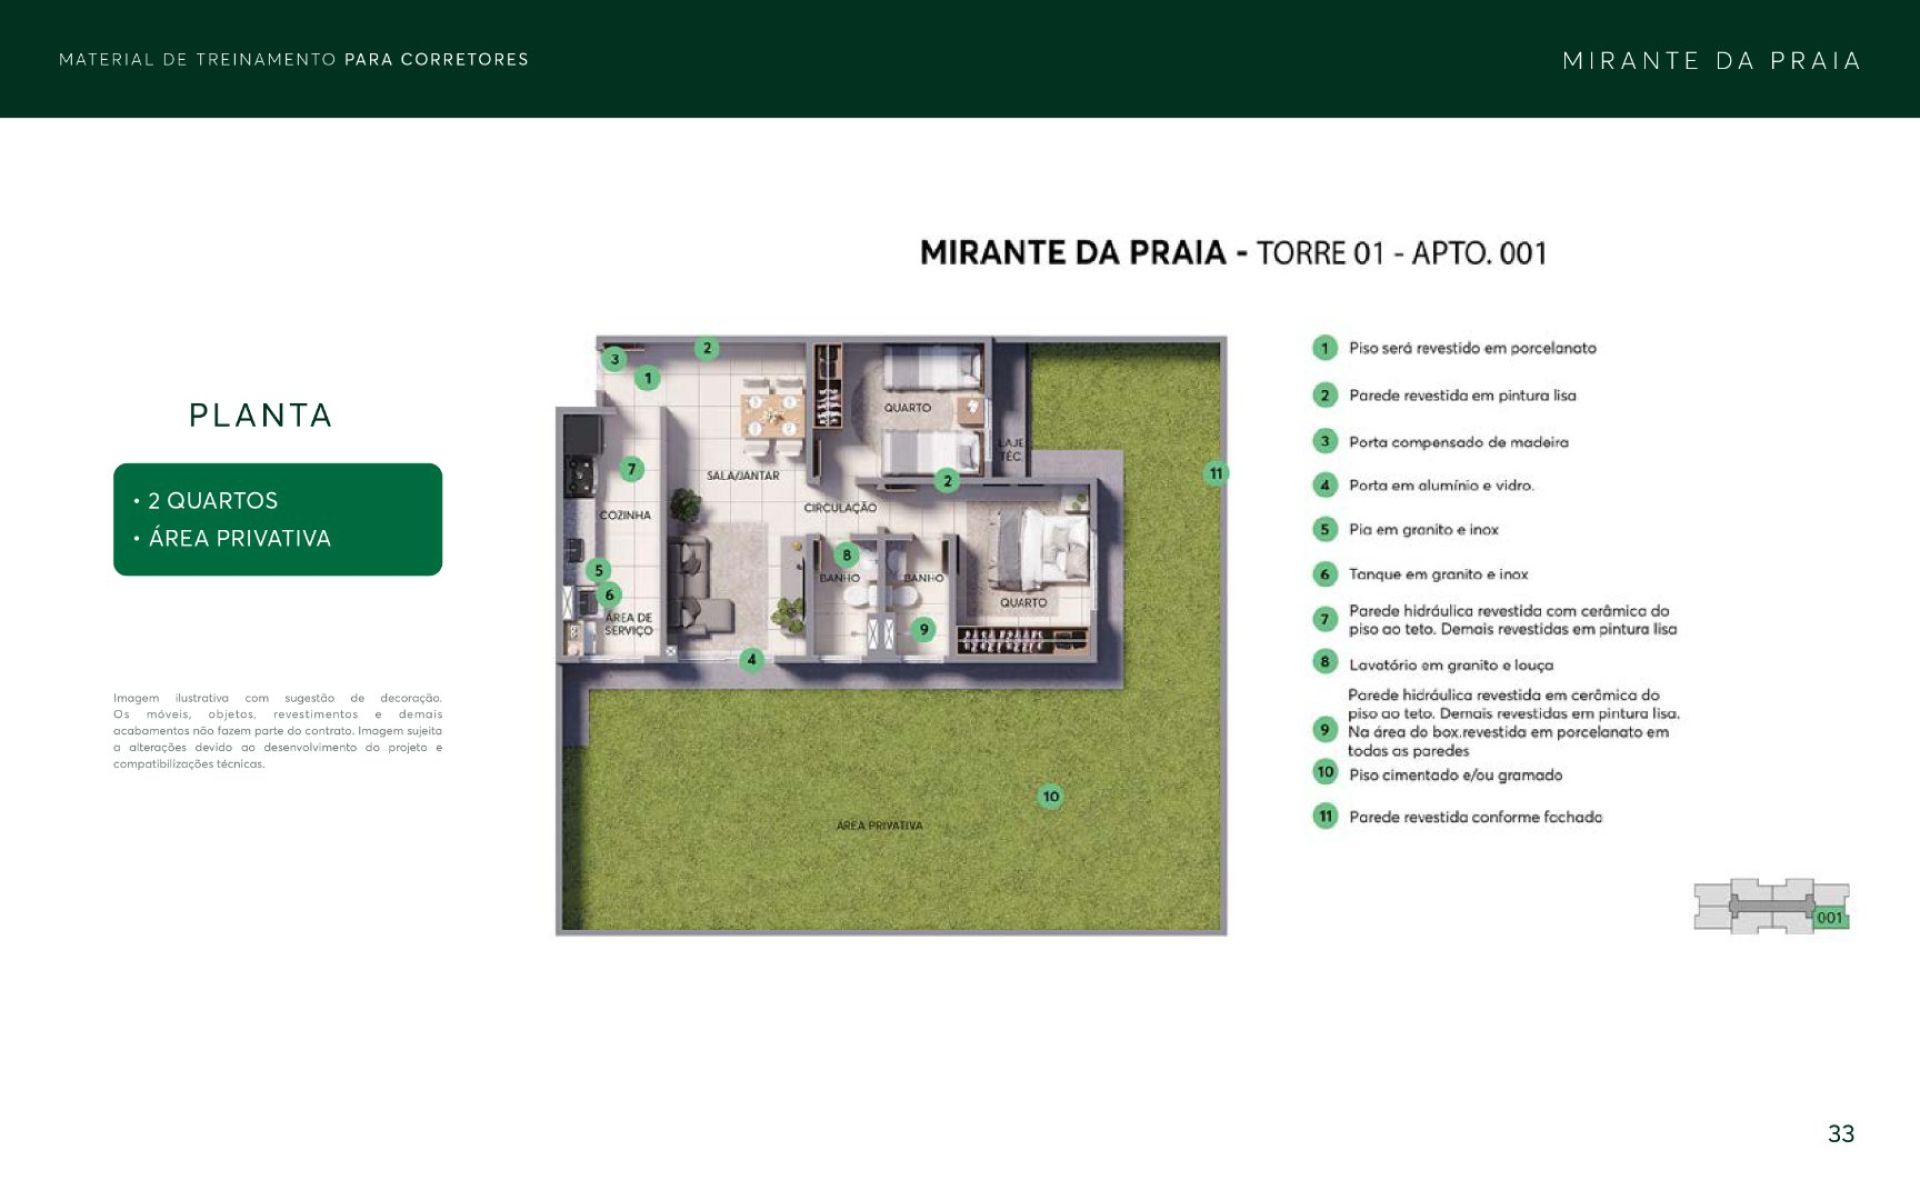
Task: Click the Planta heading
Action: [x=261, y=415]
